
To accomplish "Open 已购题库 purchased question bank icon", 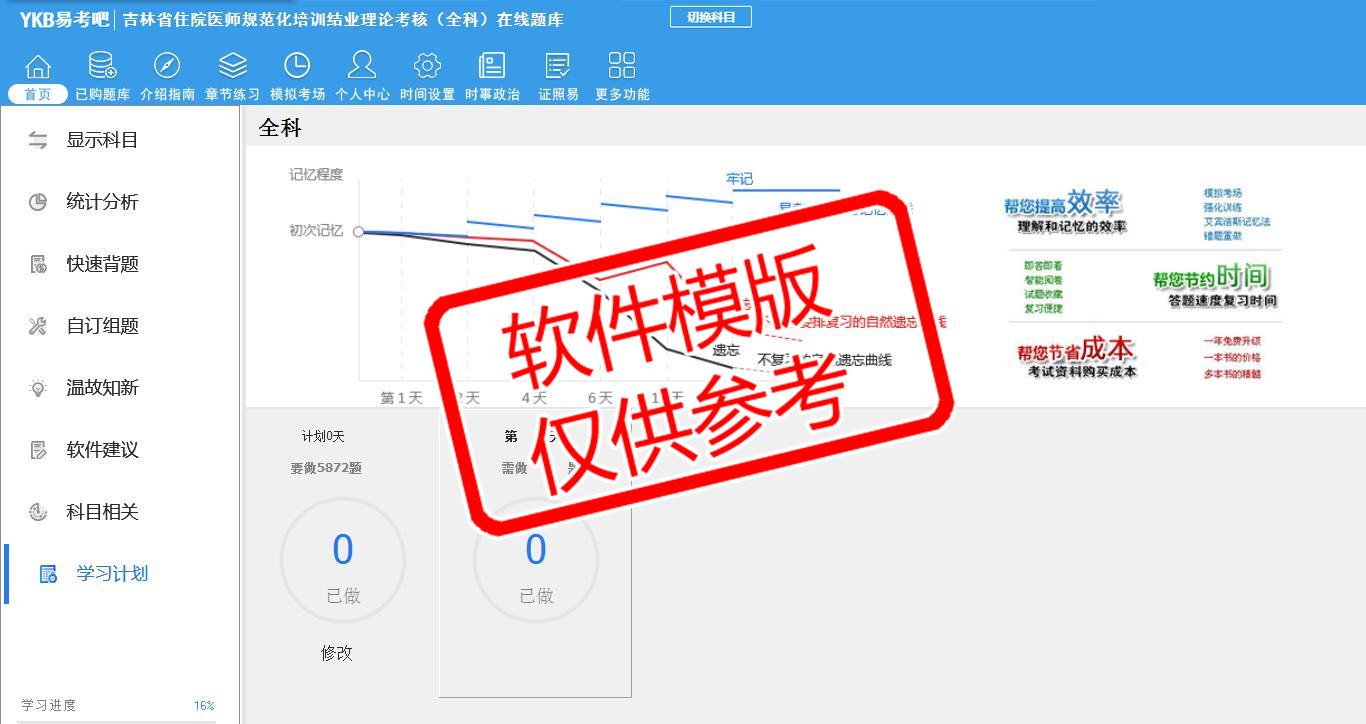I will (102, 67).
